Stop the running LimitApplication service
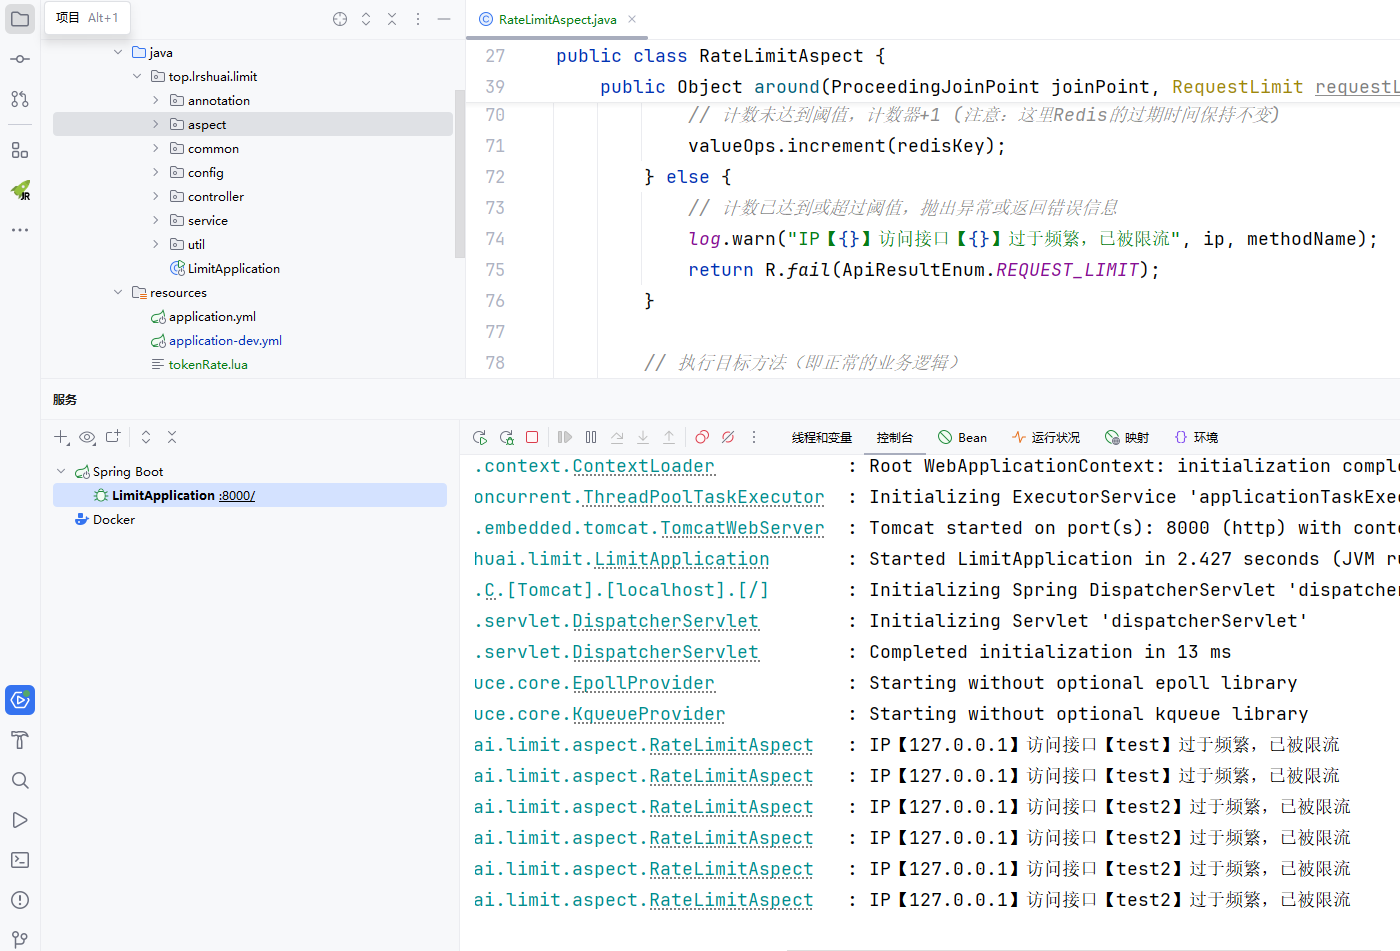Viewport: 1400px width, 951px height. 532,437
